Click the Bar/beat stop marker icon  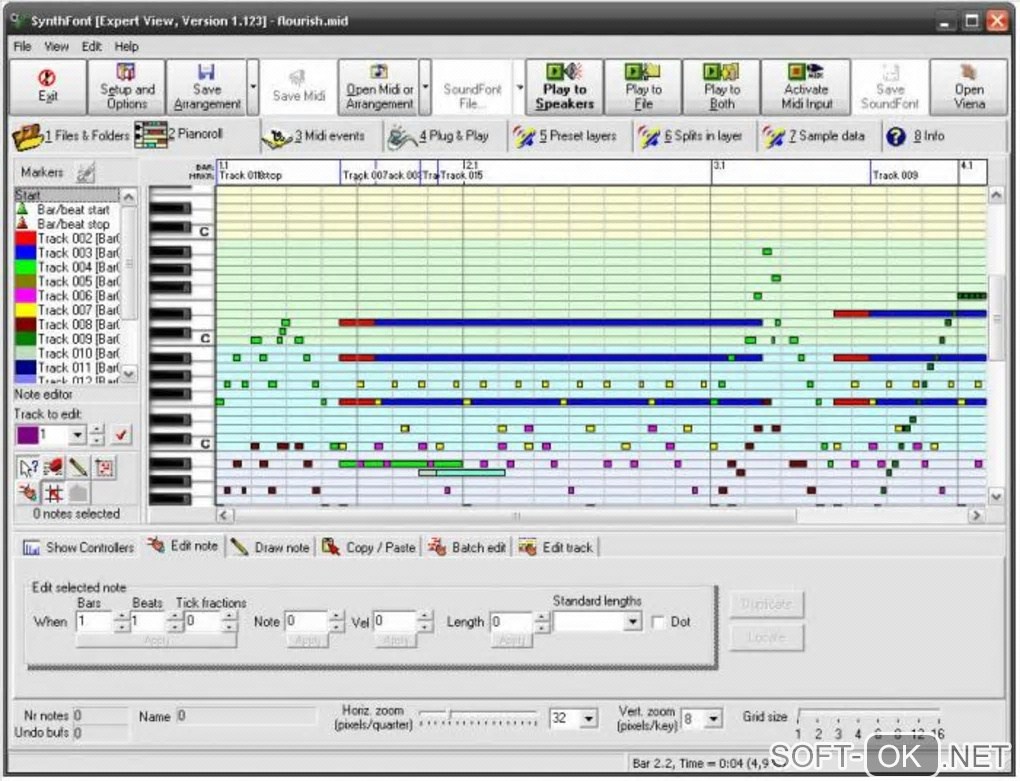(x=23, y=224)
